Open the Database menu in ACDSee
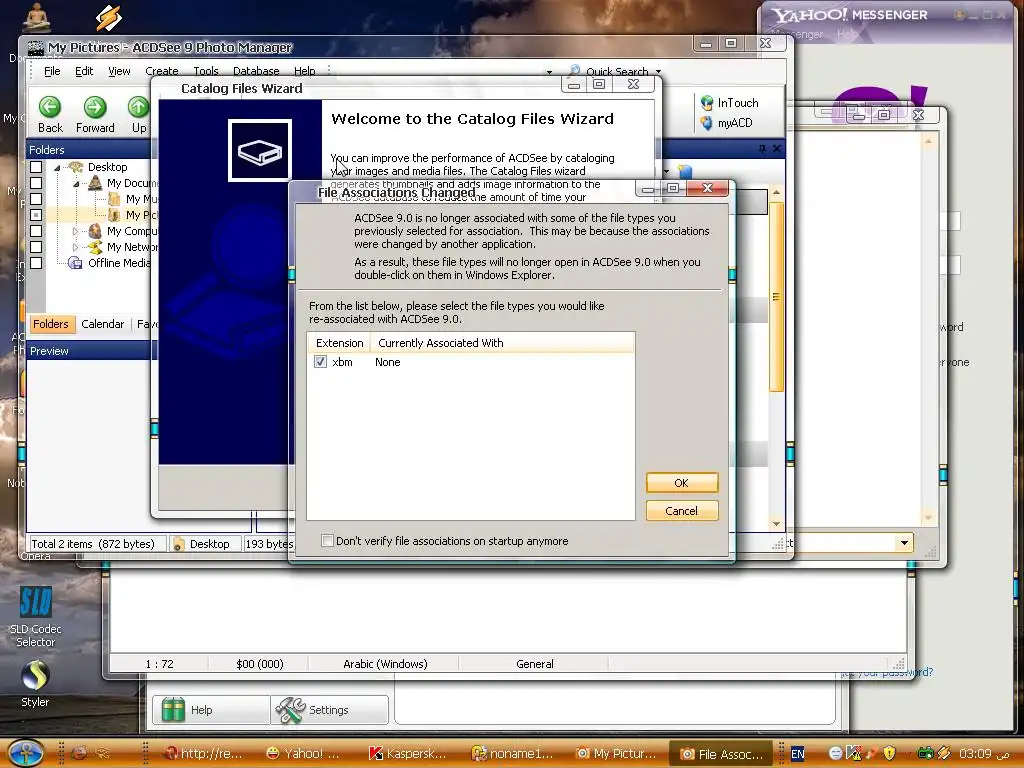The image size is (1024, 768). pos(256,71)
